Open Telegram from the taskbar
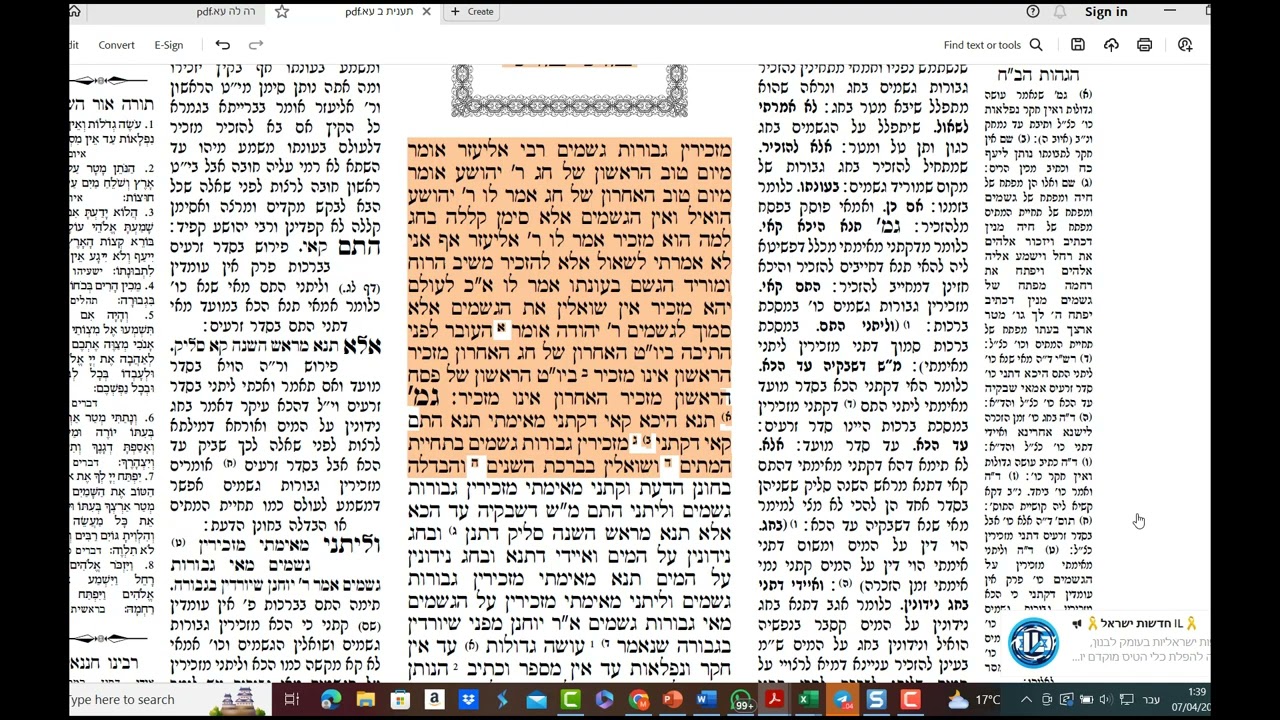Image resolution: width=1280 pixels, height=720 pixels. pyautogui.click(x=842, y=700)
